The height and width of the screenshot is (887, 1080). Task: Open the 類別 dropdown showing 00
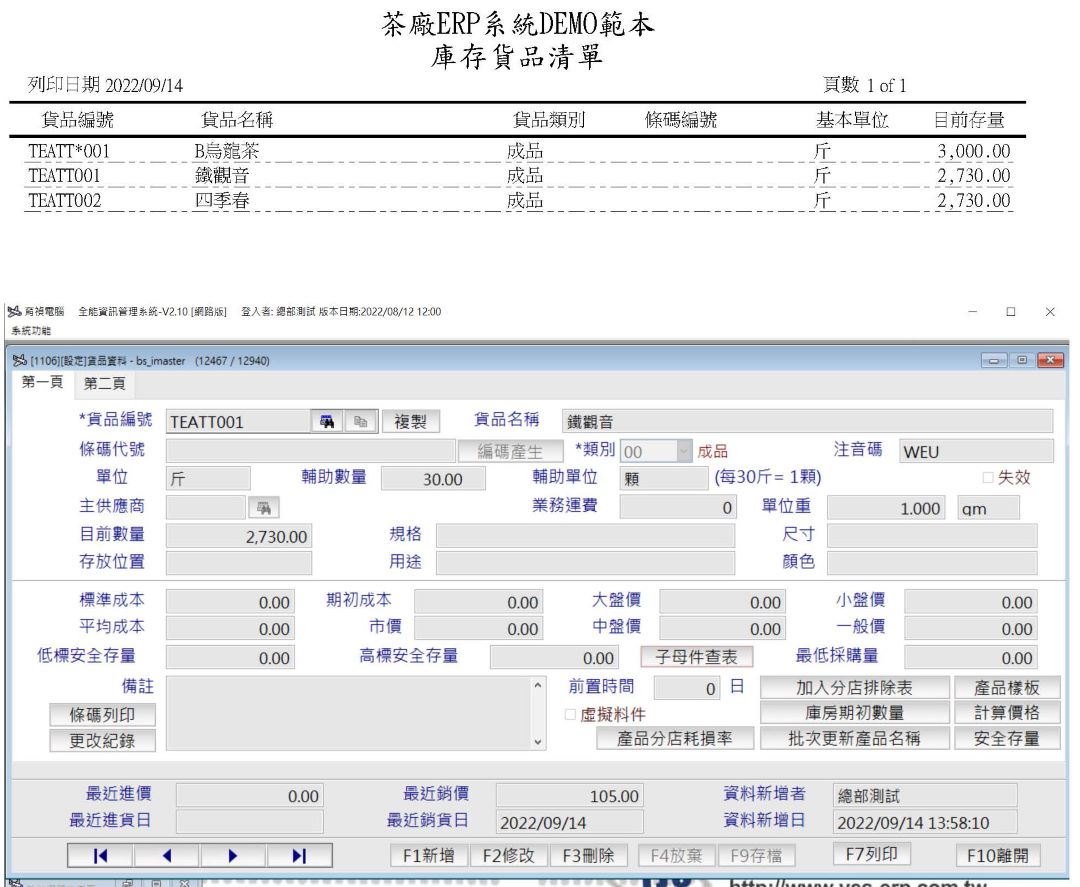683,452
